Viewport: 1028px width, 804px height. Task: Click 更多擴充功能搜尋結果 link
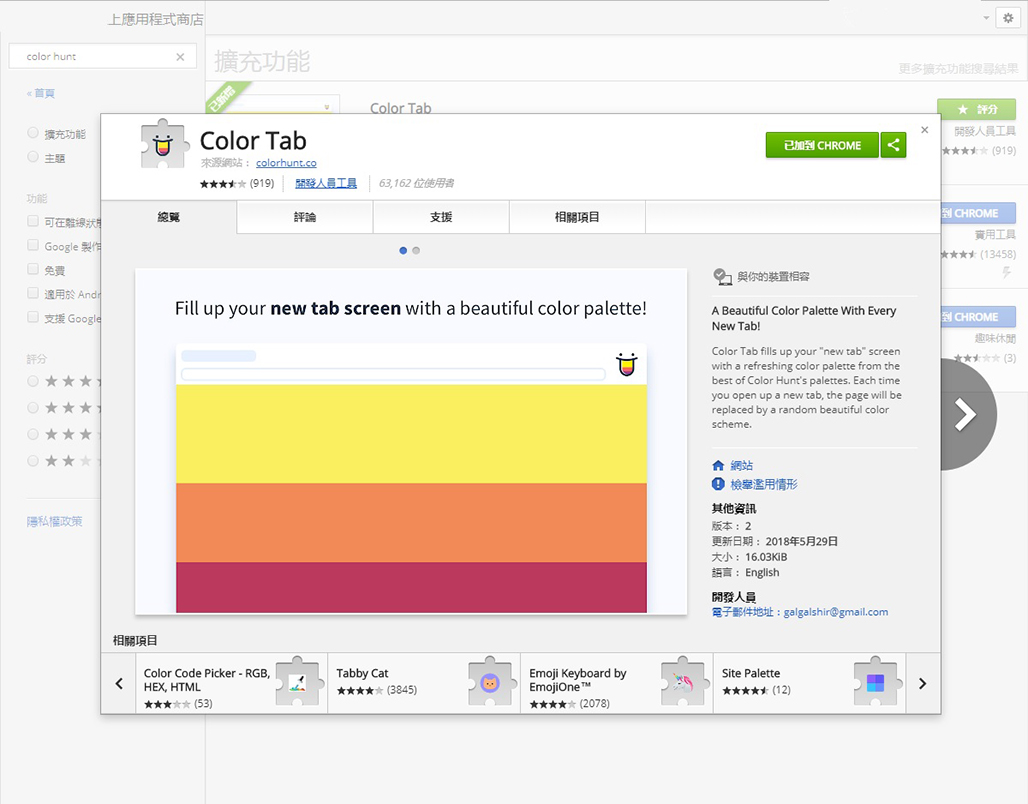pyautogui.click(x=958, y=69)
